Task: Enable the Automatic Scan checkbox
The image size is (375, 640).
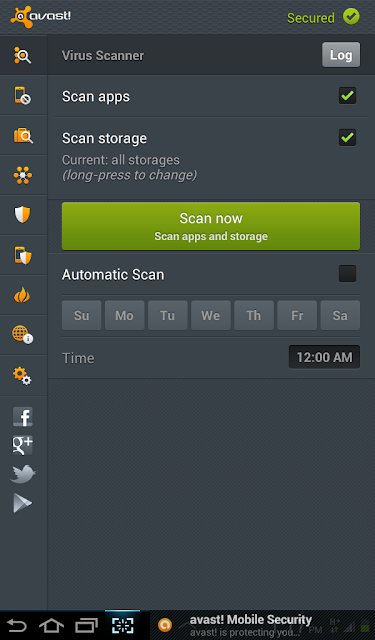Action: (x=347, y=273)
